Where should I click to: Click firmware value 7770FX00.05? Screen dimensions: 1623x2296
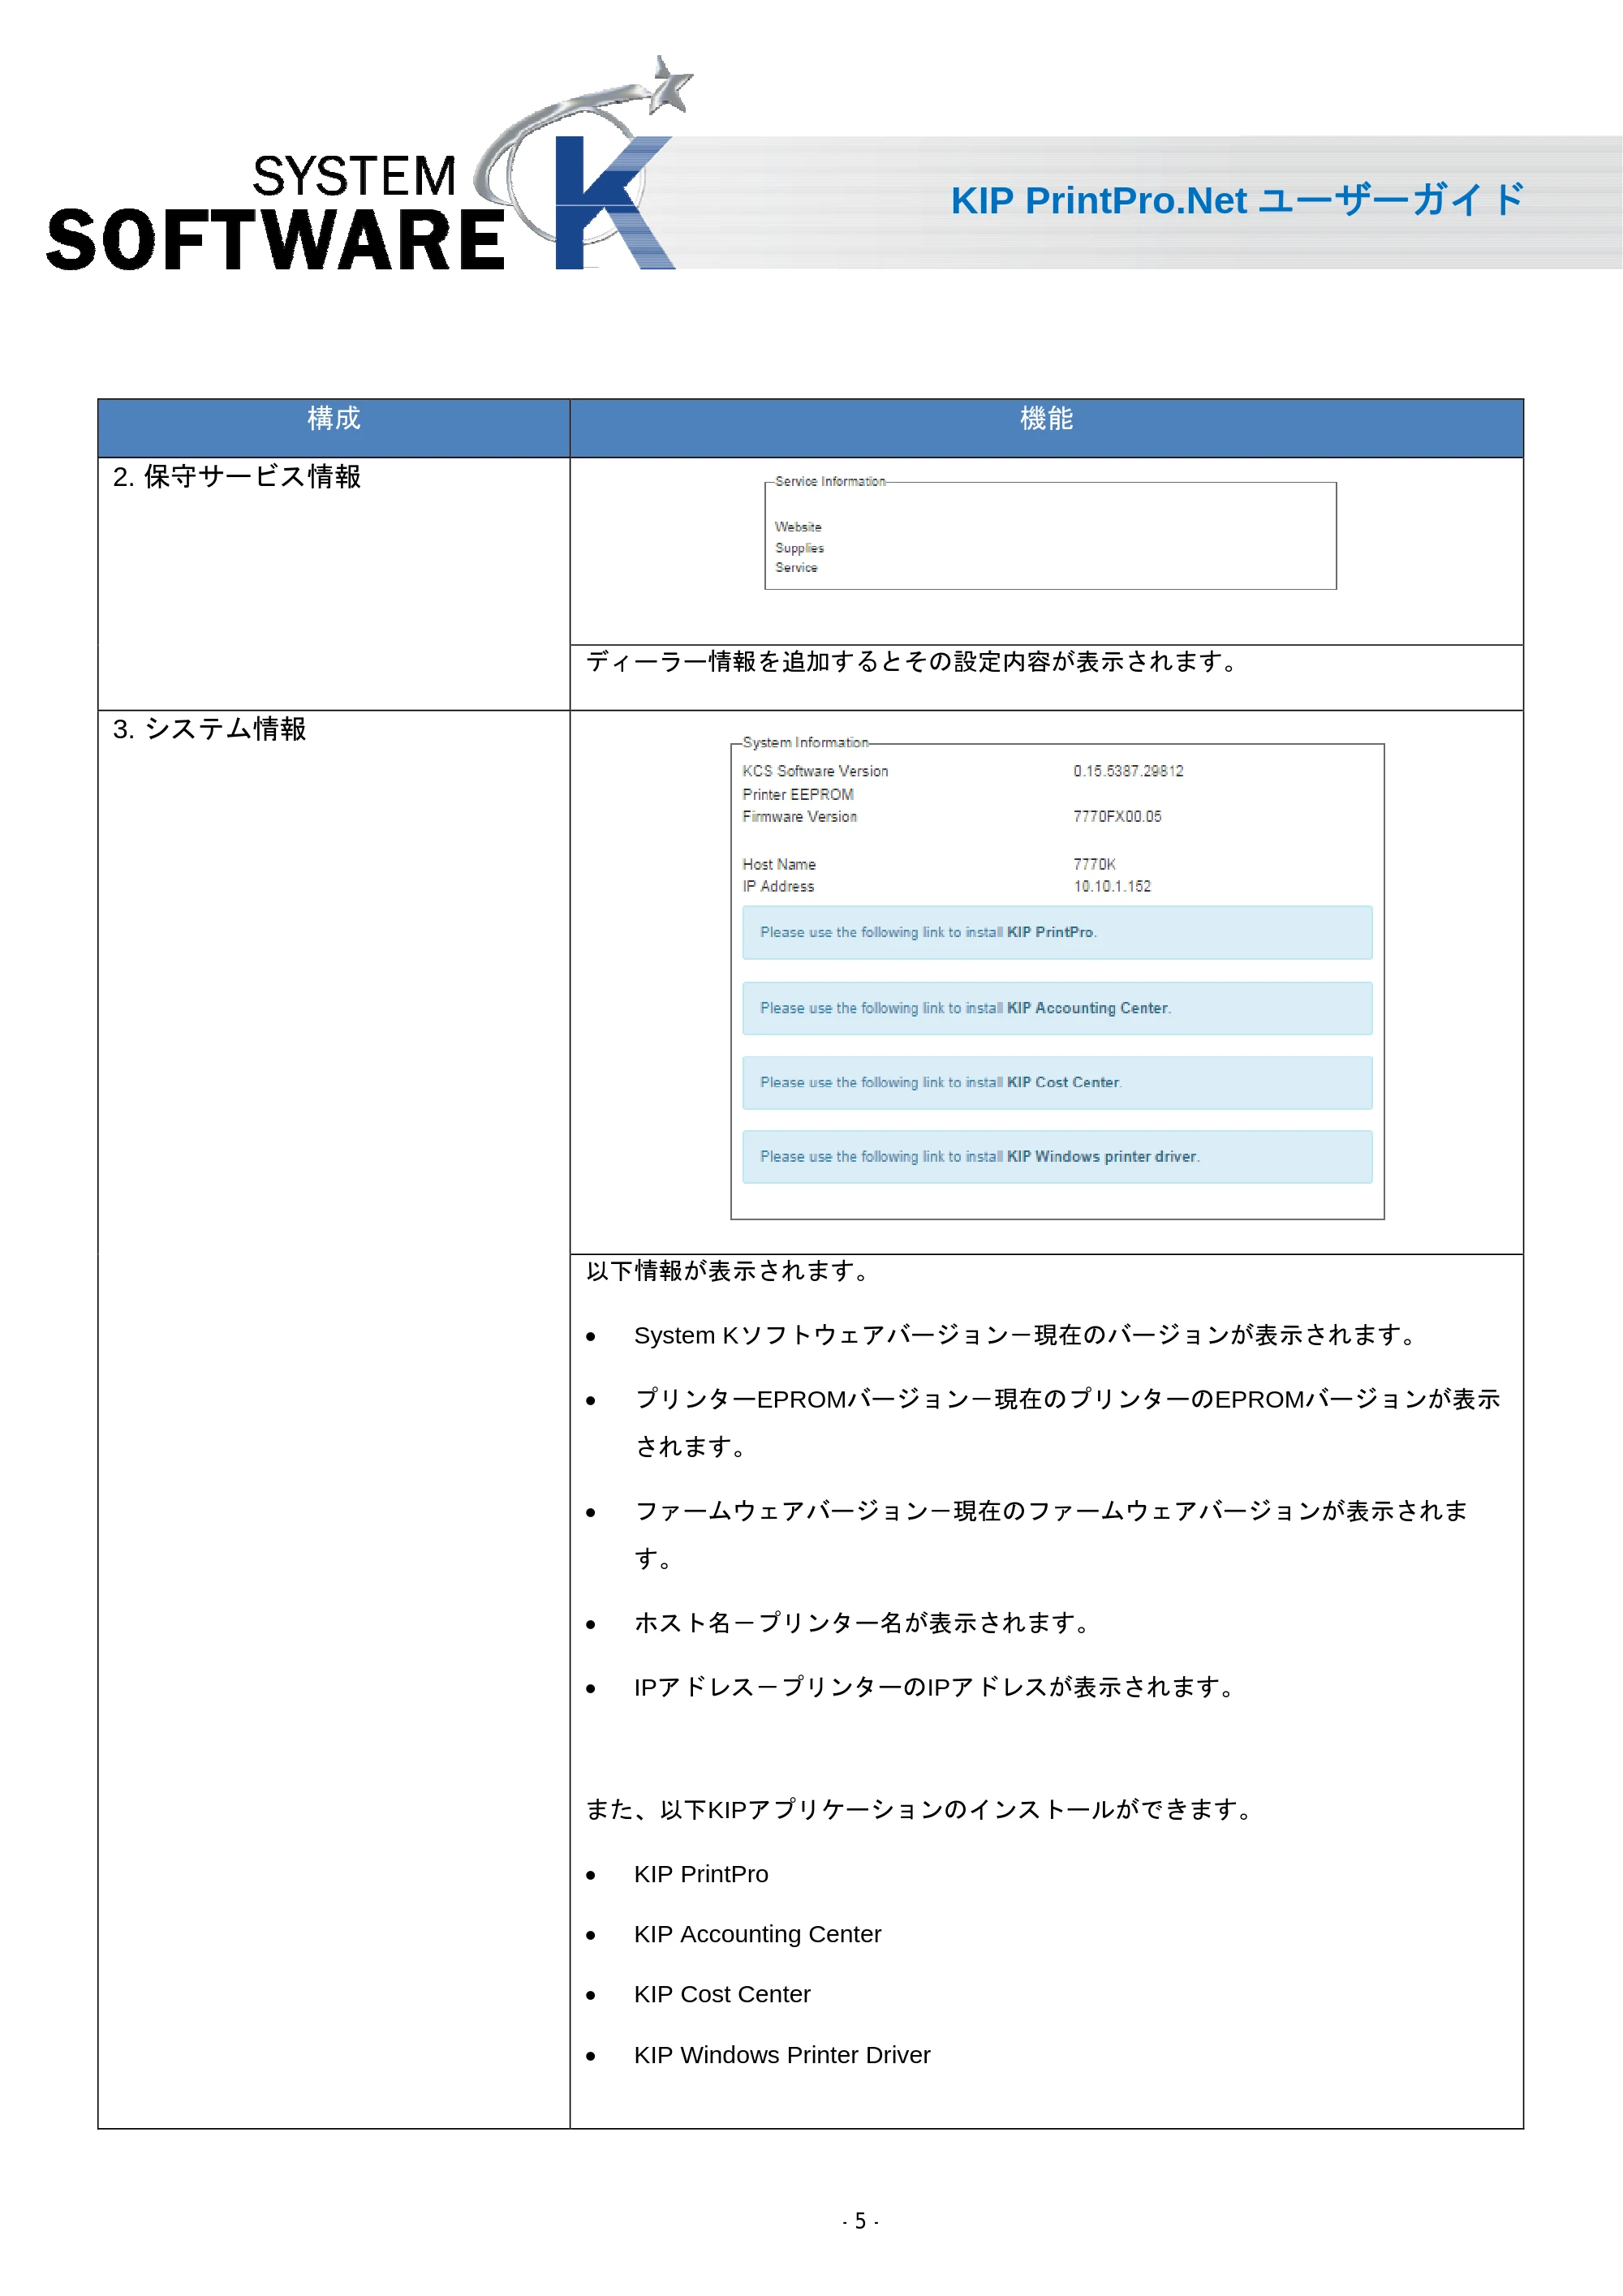1117,817
